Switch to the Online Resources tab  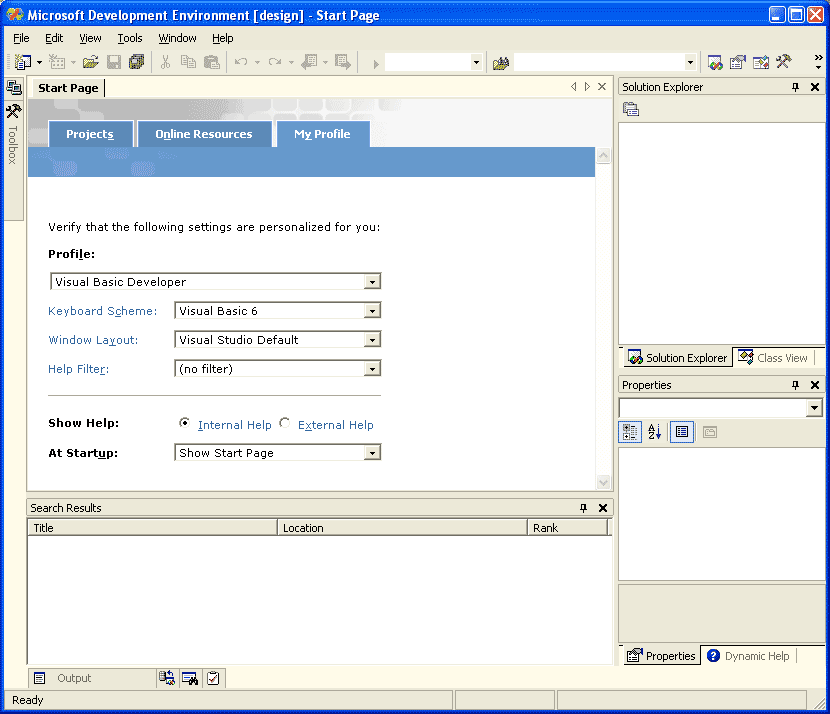[x=204, y=134]
